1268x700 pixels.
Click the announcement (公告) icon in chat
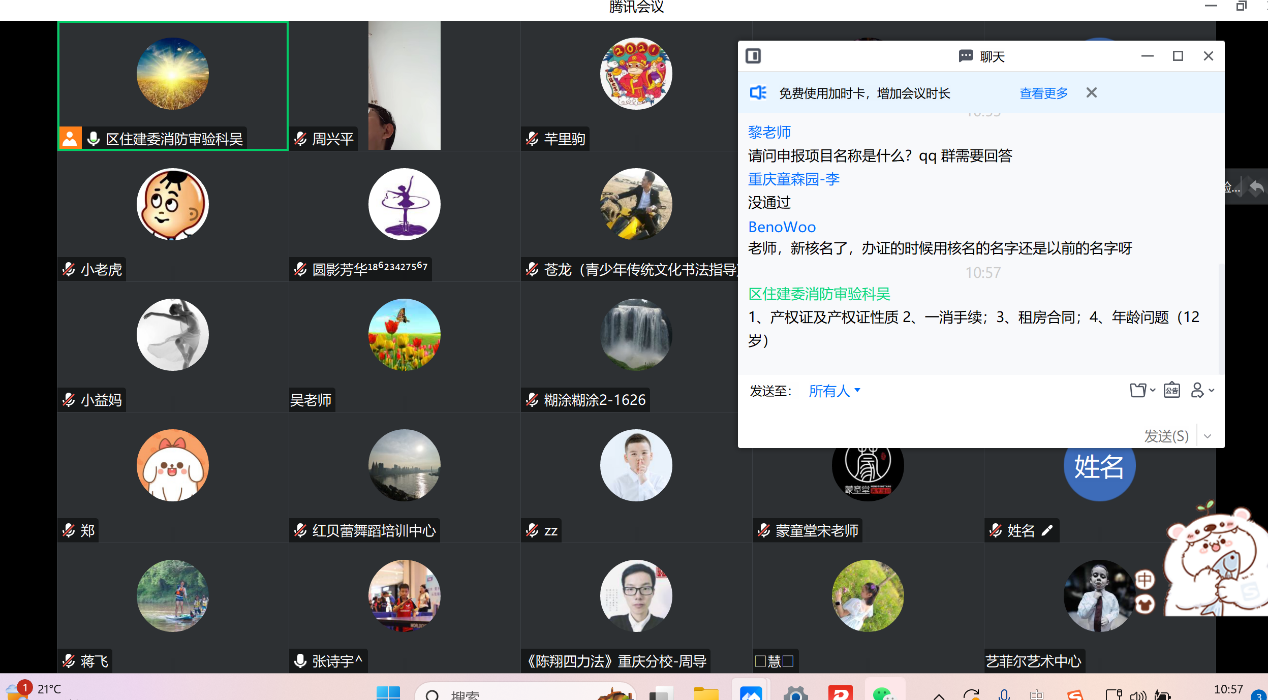(x=1171, y=391)
